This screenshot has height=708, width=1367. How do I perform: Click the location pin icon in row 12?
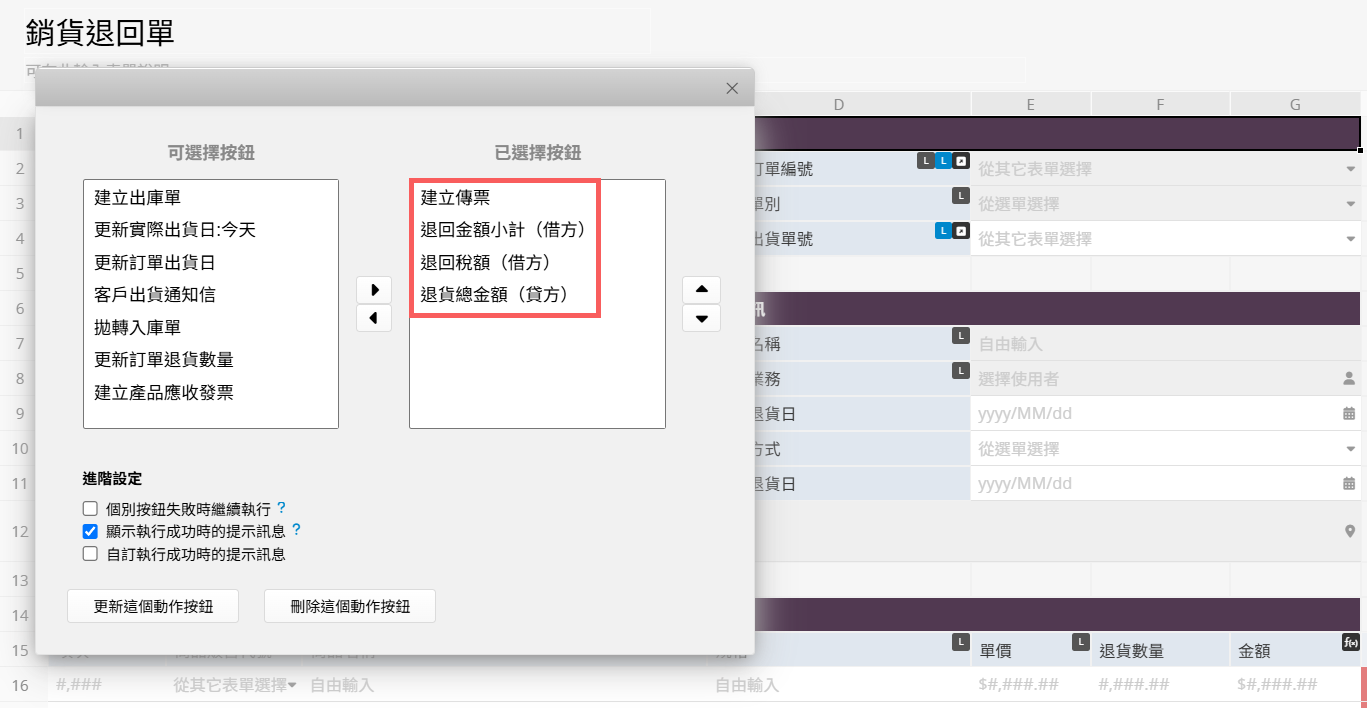click(1349, 531)
